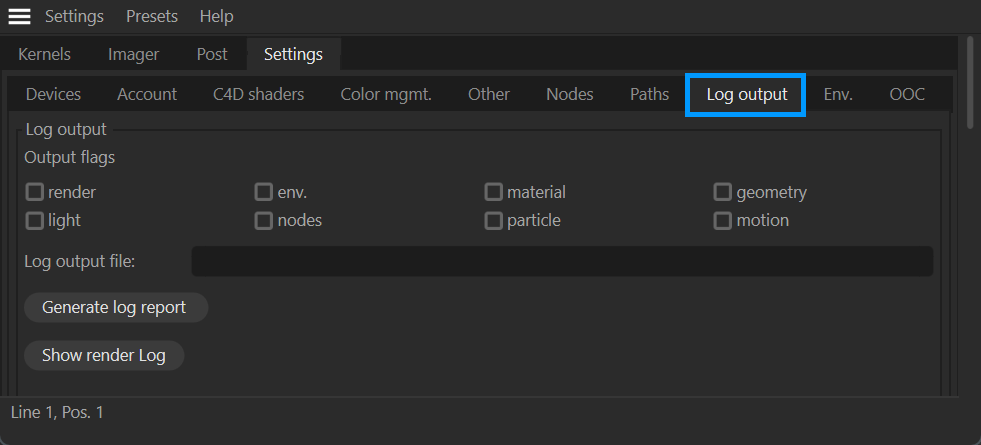Enable the render output flag
Image resolution: width=981 pixels, height=445 pixels.
[x=35, y=192]
